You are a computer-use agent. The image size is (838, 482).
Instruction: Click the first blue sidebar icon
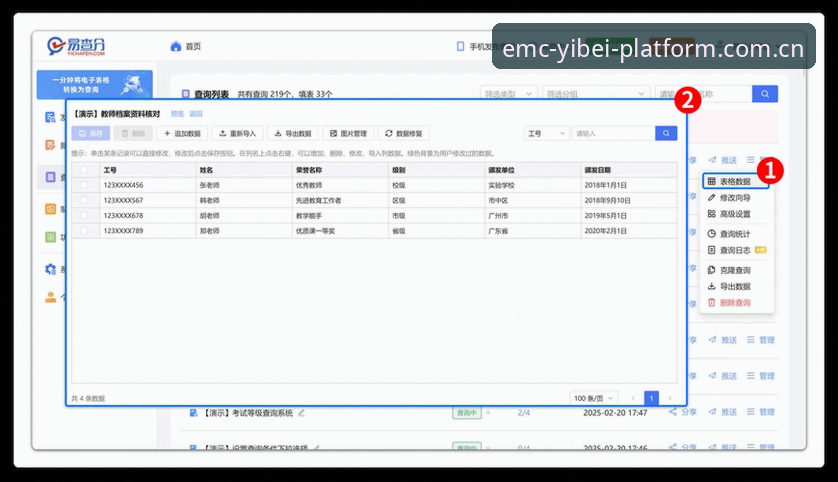[x=50, y=117]
